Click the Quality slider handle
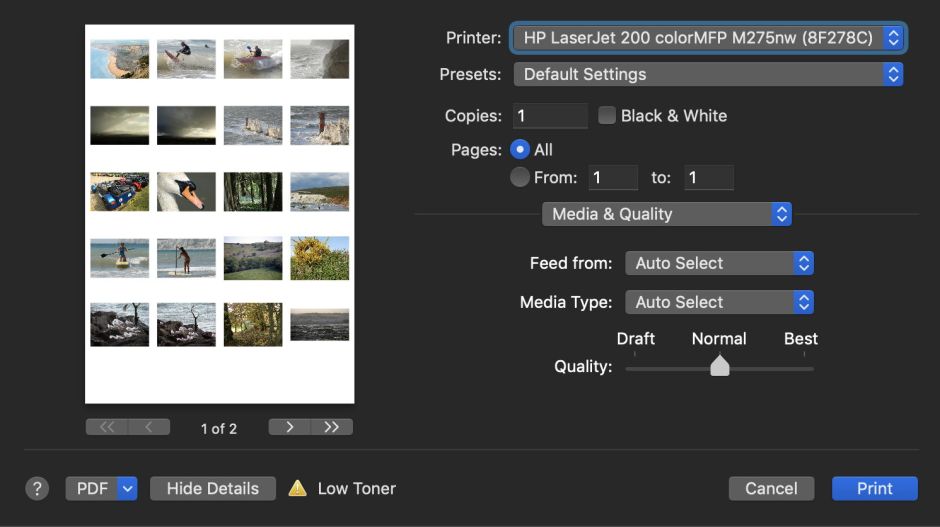The image size is (940, 527). click(x=719, y=366)
